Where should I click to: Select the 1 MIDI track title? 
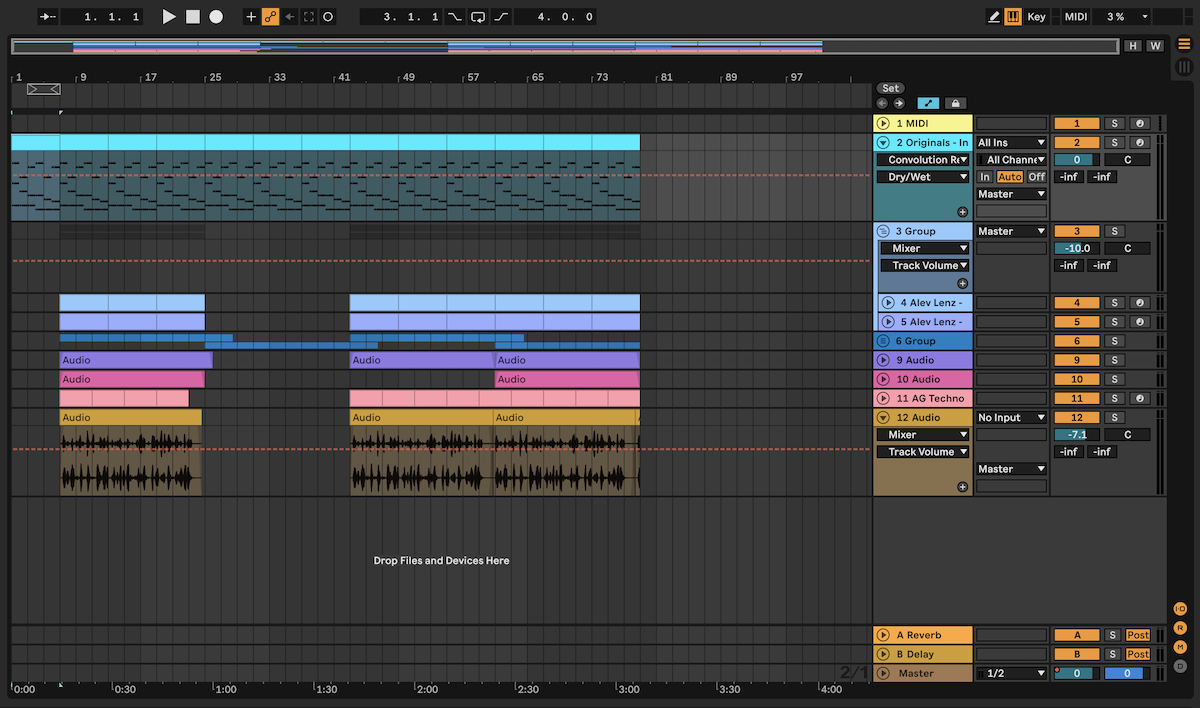pyautogui.click(x=922, y=123)
